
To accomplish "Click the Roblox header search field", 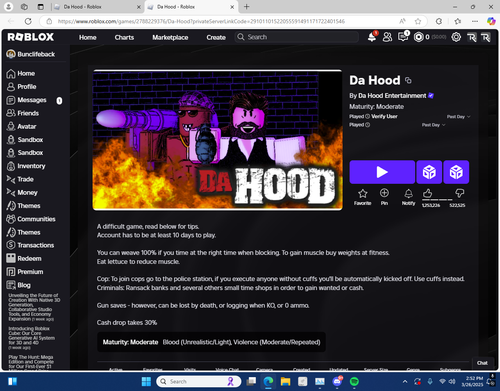I will click(x=297, y=37).
